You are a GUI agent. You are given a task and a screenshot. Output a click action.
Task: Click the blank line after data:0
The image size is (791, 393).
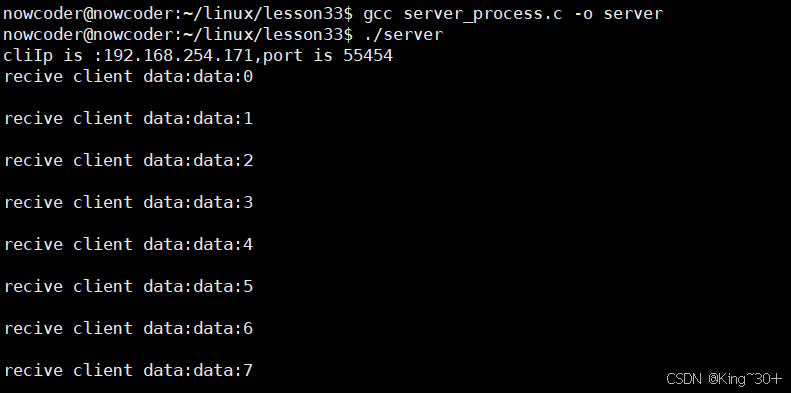396,97
